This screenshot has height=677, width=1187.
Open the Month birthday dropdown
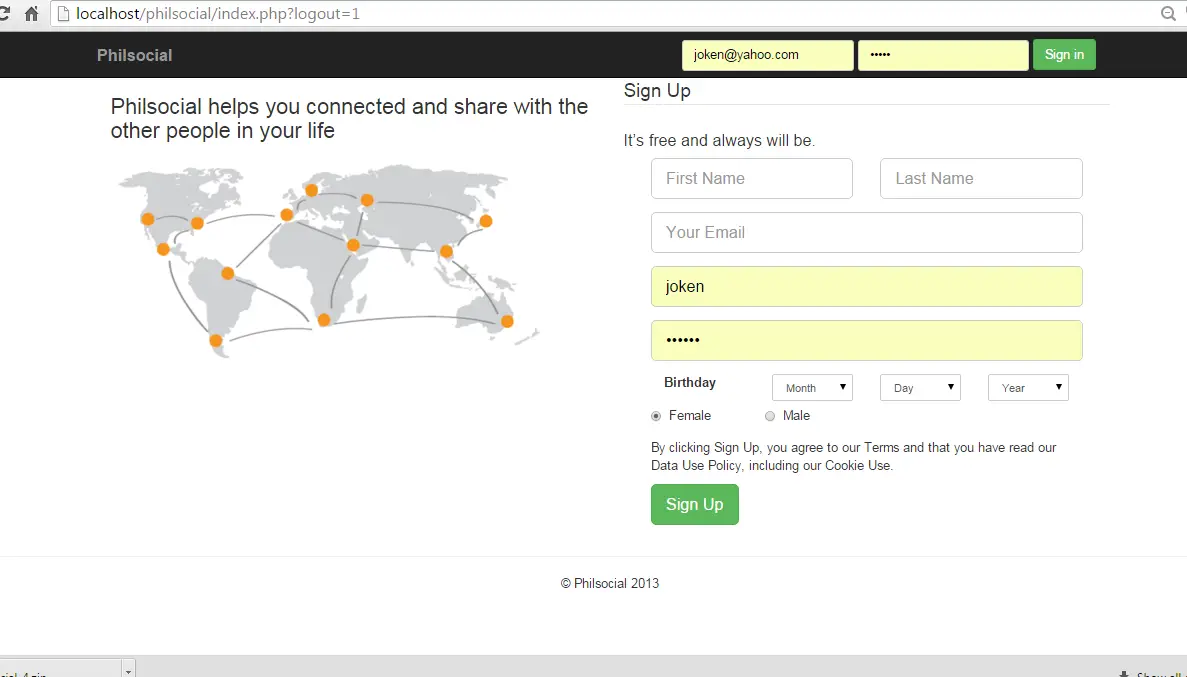812,388
